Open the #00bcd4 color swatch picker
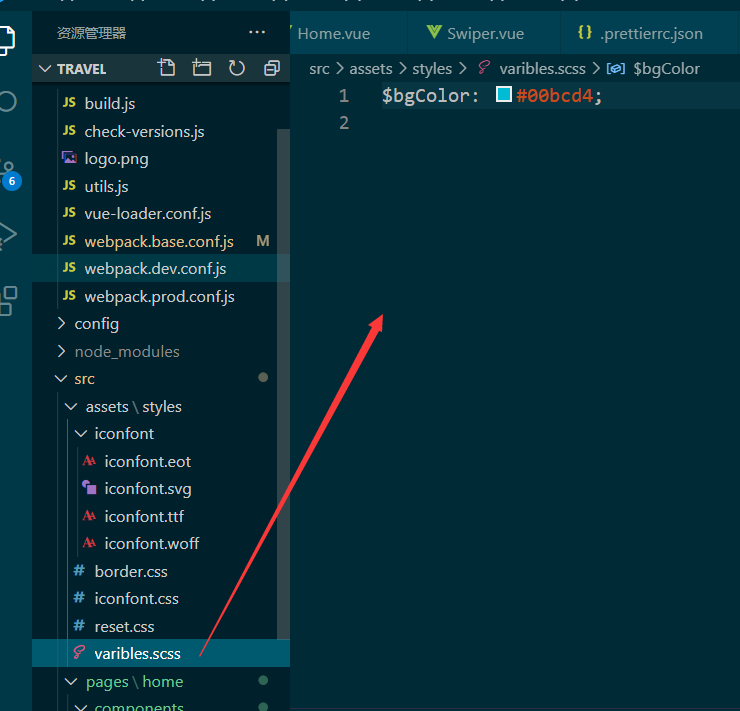The image size is (740, 711). (504, 94)
